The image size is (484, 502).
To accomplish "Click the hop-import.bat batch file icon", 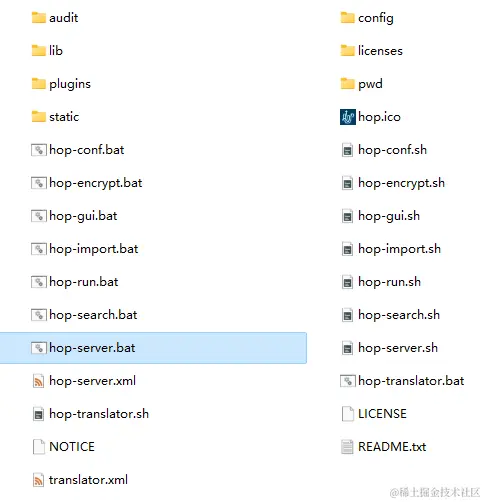I will tap(39, 249).
